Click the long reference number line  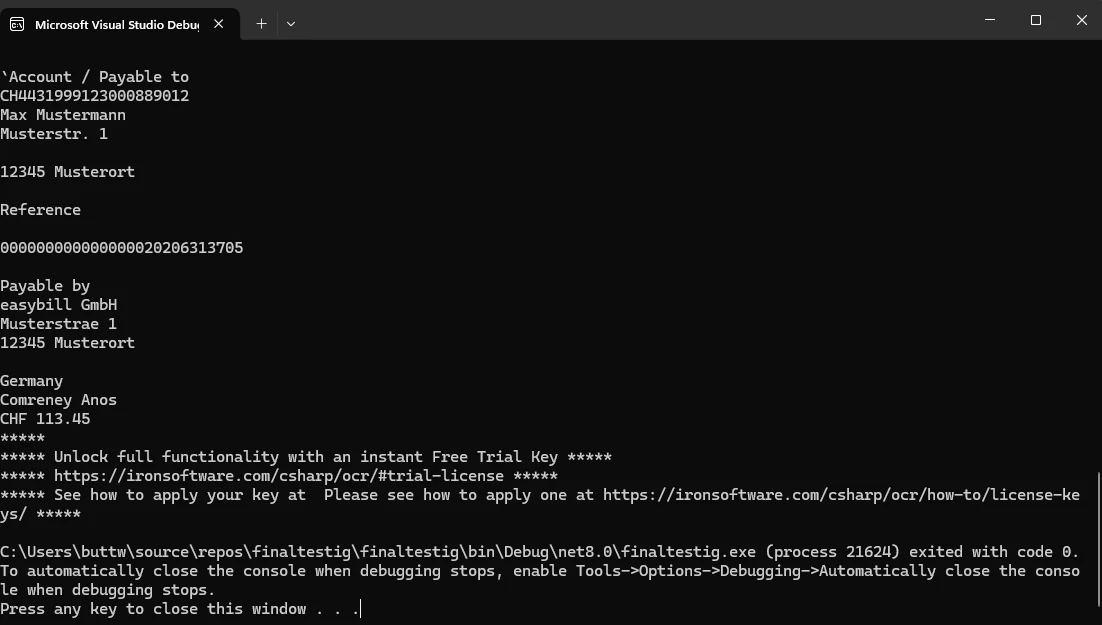click(122, 248)
